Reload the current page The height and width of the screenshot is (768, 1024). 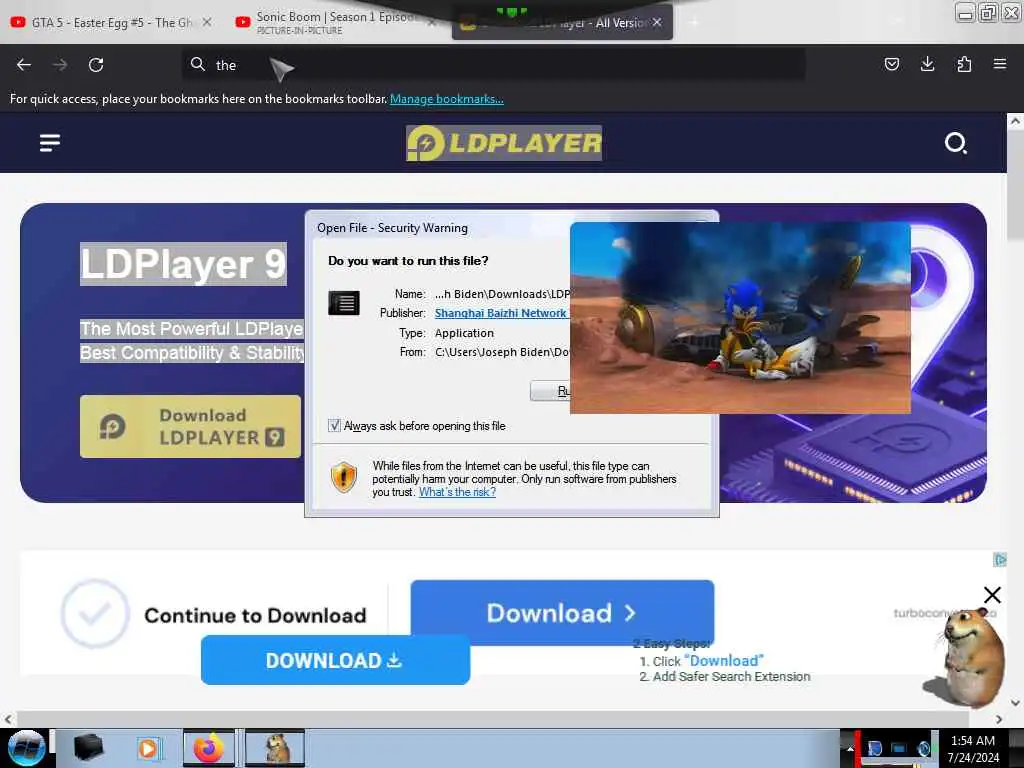[x=96, y=65]
